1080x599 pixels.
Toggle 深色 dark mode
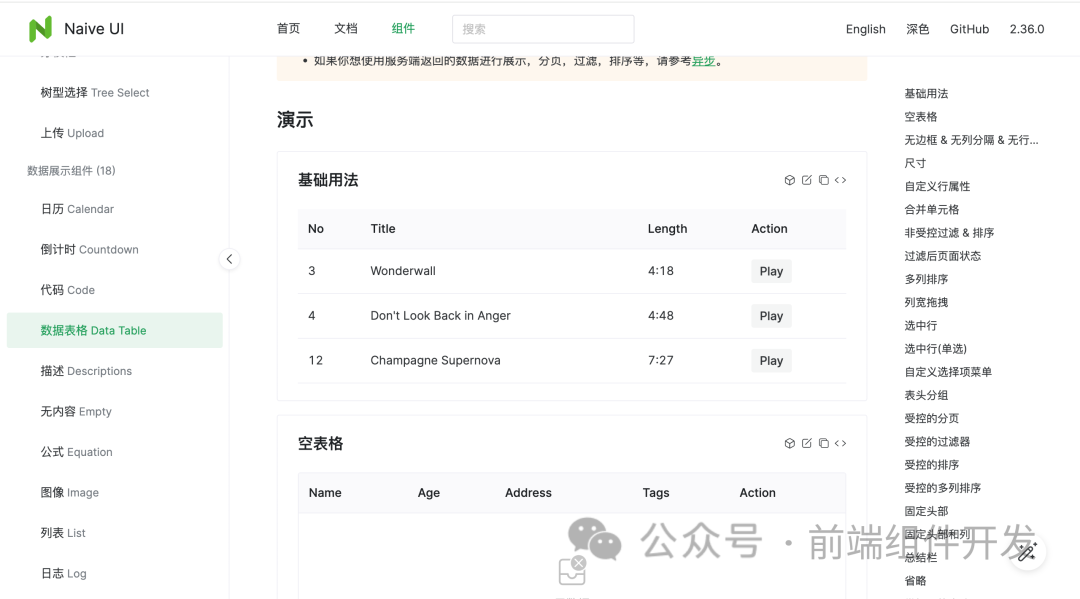917,29
